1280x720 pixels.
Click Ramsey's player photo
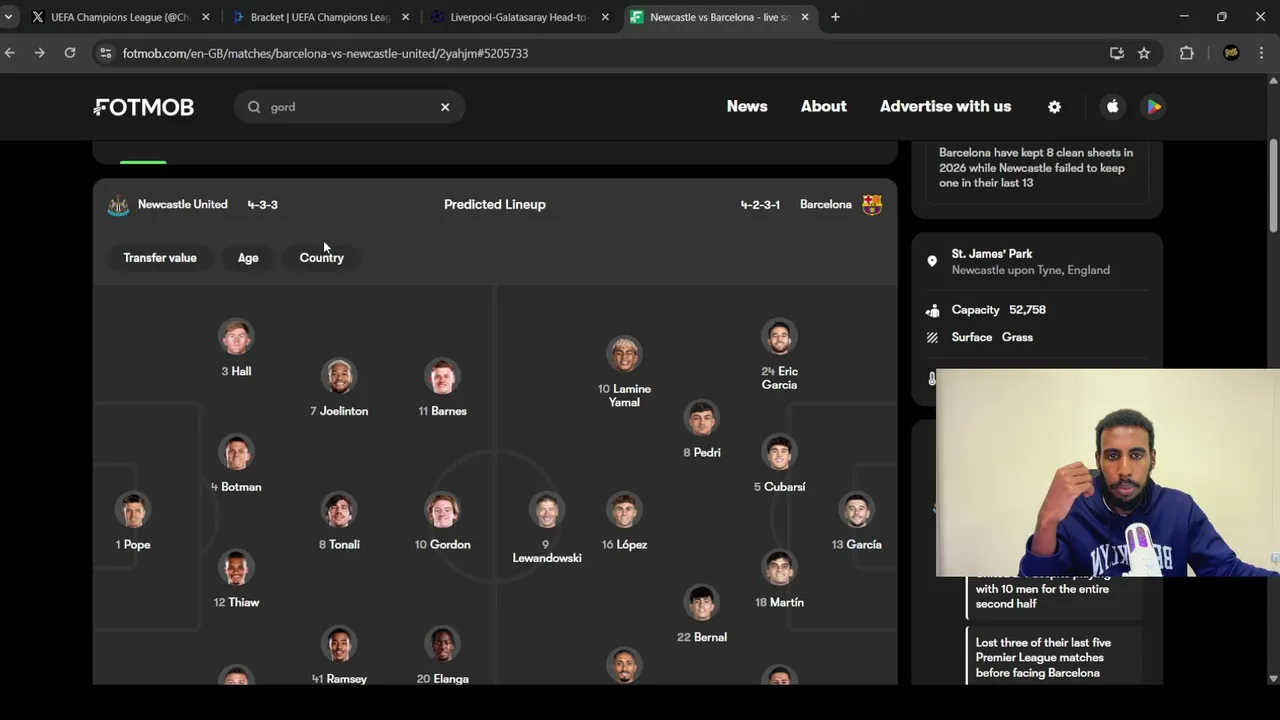[339, 644]
